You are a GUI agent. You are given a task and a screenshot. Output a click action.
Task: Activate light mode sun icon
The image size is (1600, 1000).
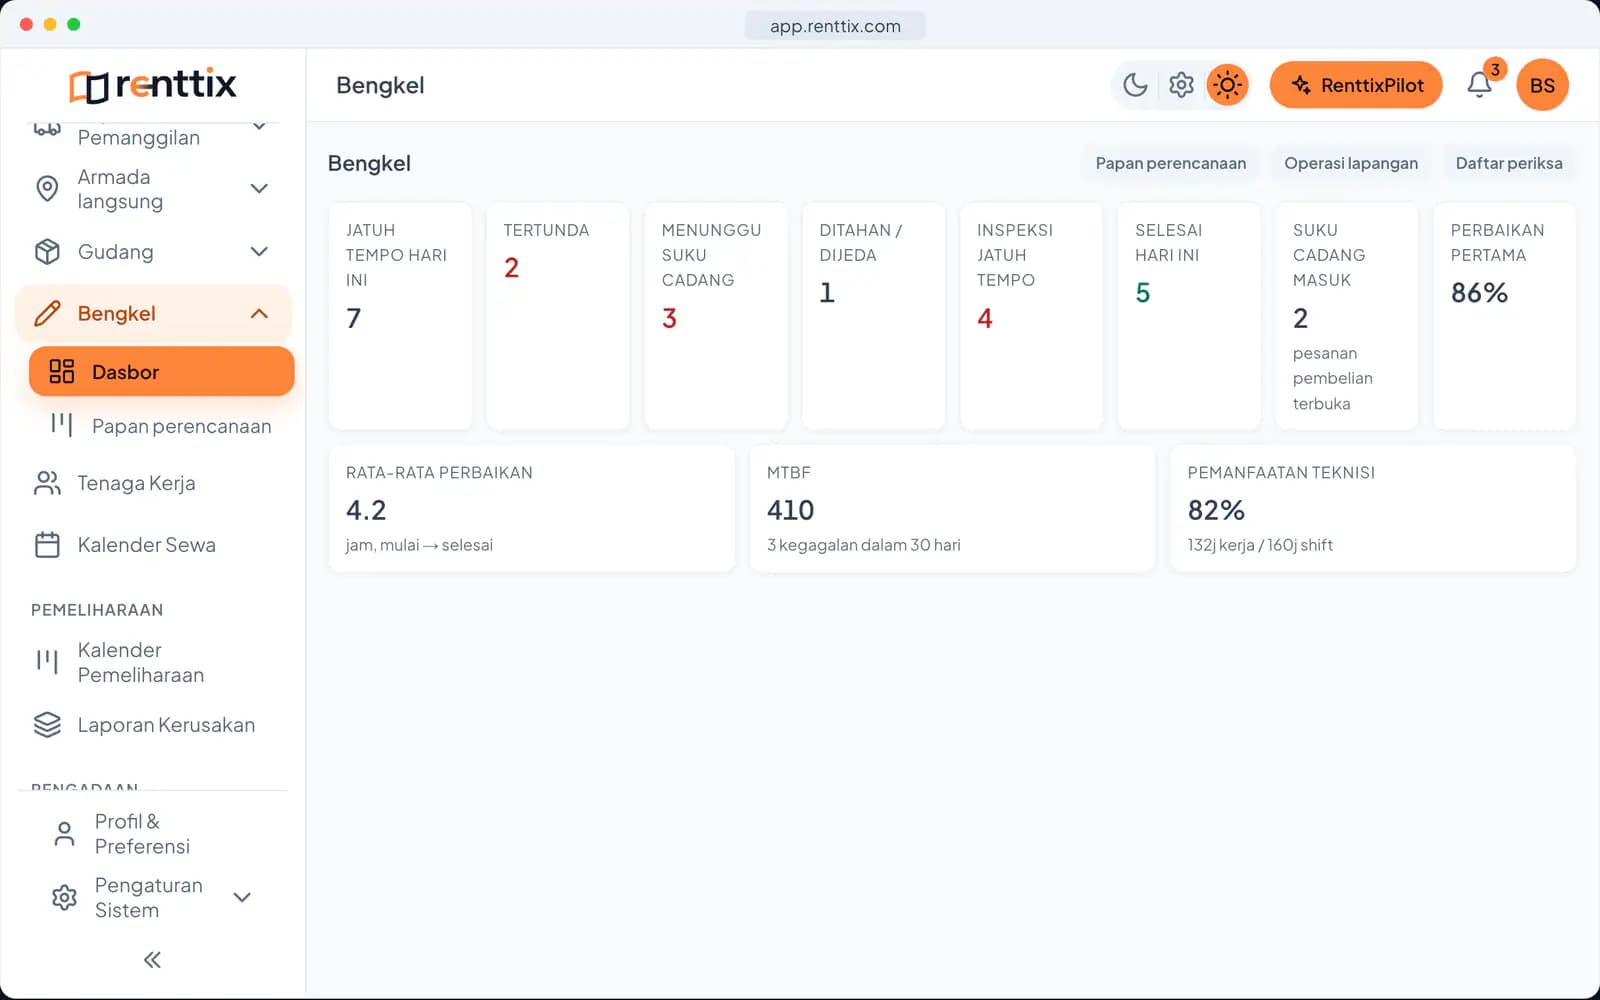1227,85
